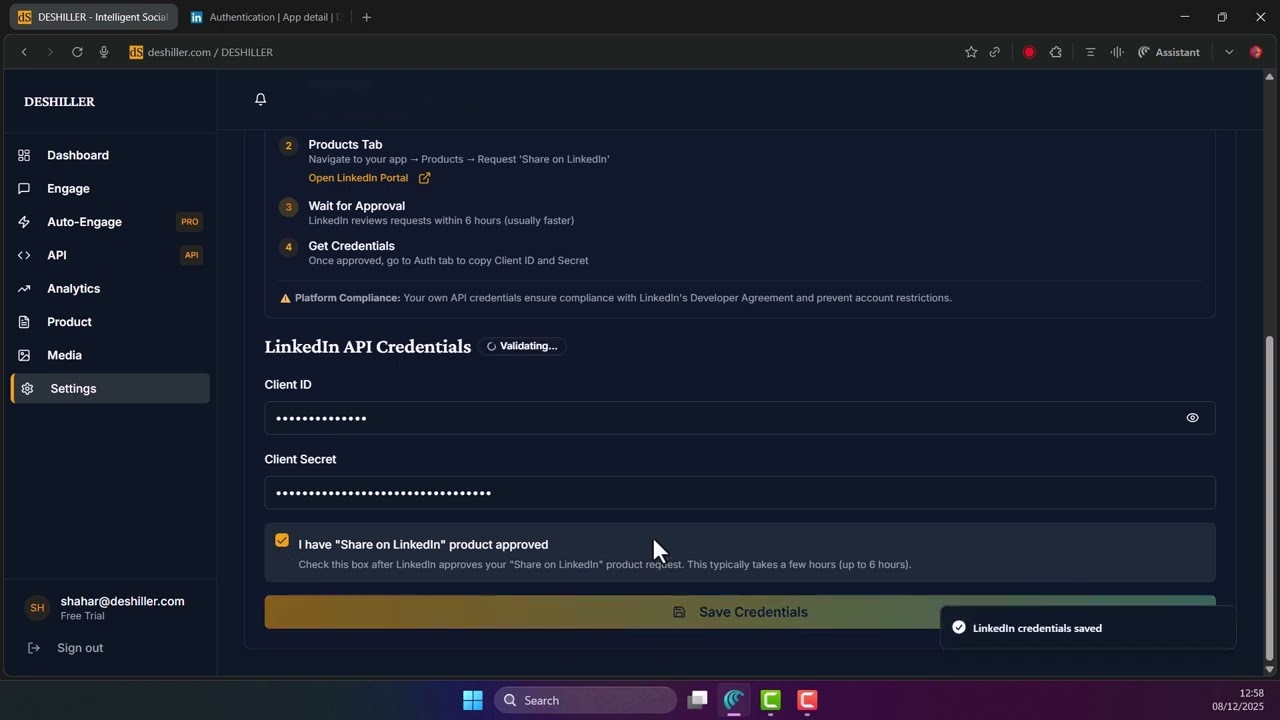The height and width of the screenshot is (720, 1280).
Task: Reload the page with the refresh icon
Action: 77,52
